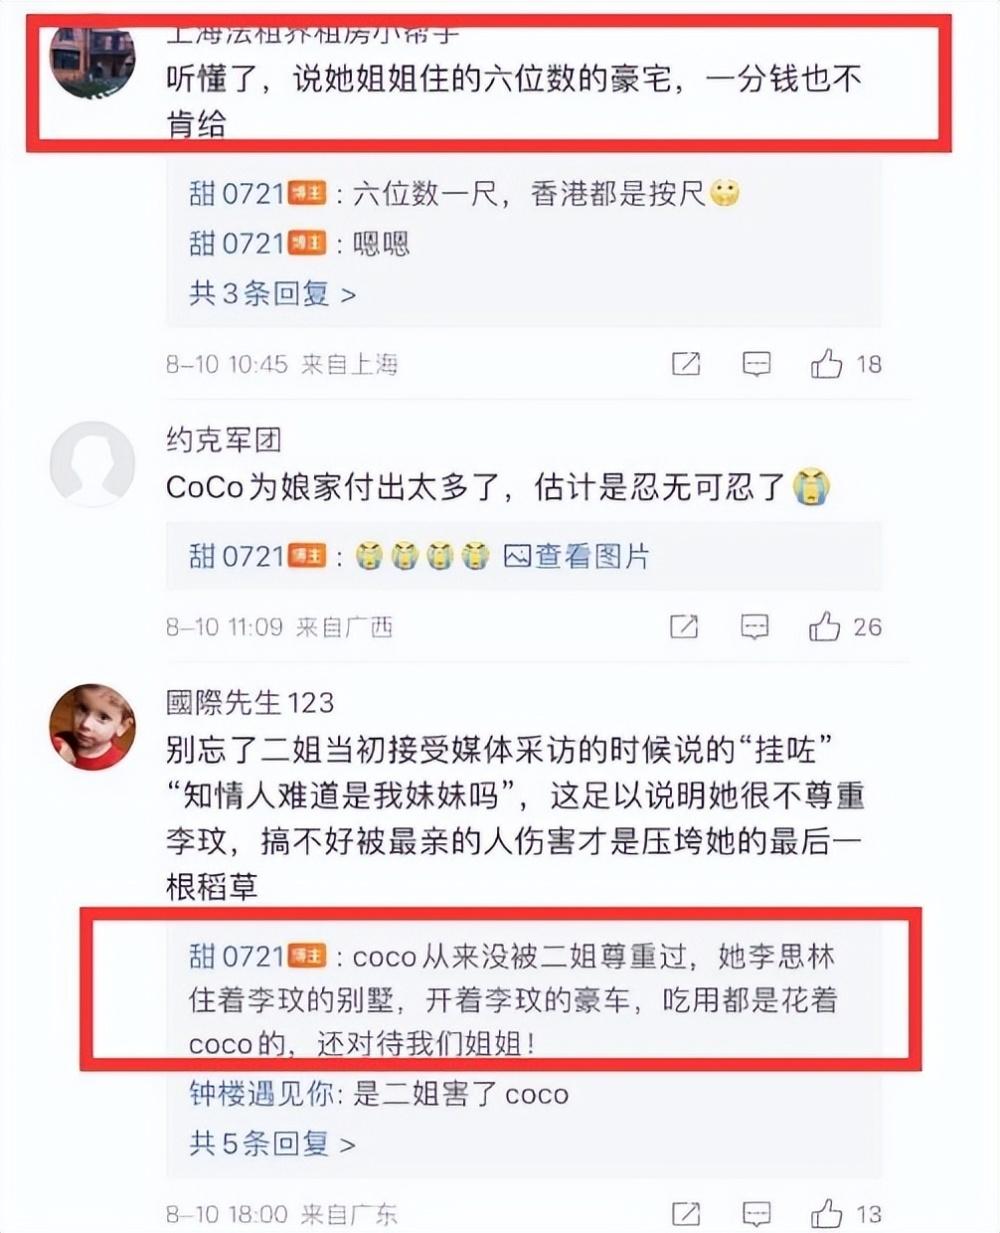This screenshot has height=1233, width=1000.
Task: Click 國際先生123's child avatar
Action: pyautogui.click(x=92, y=727)
